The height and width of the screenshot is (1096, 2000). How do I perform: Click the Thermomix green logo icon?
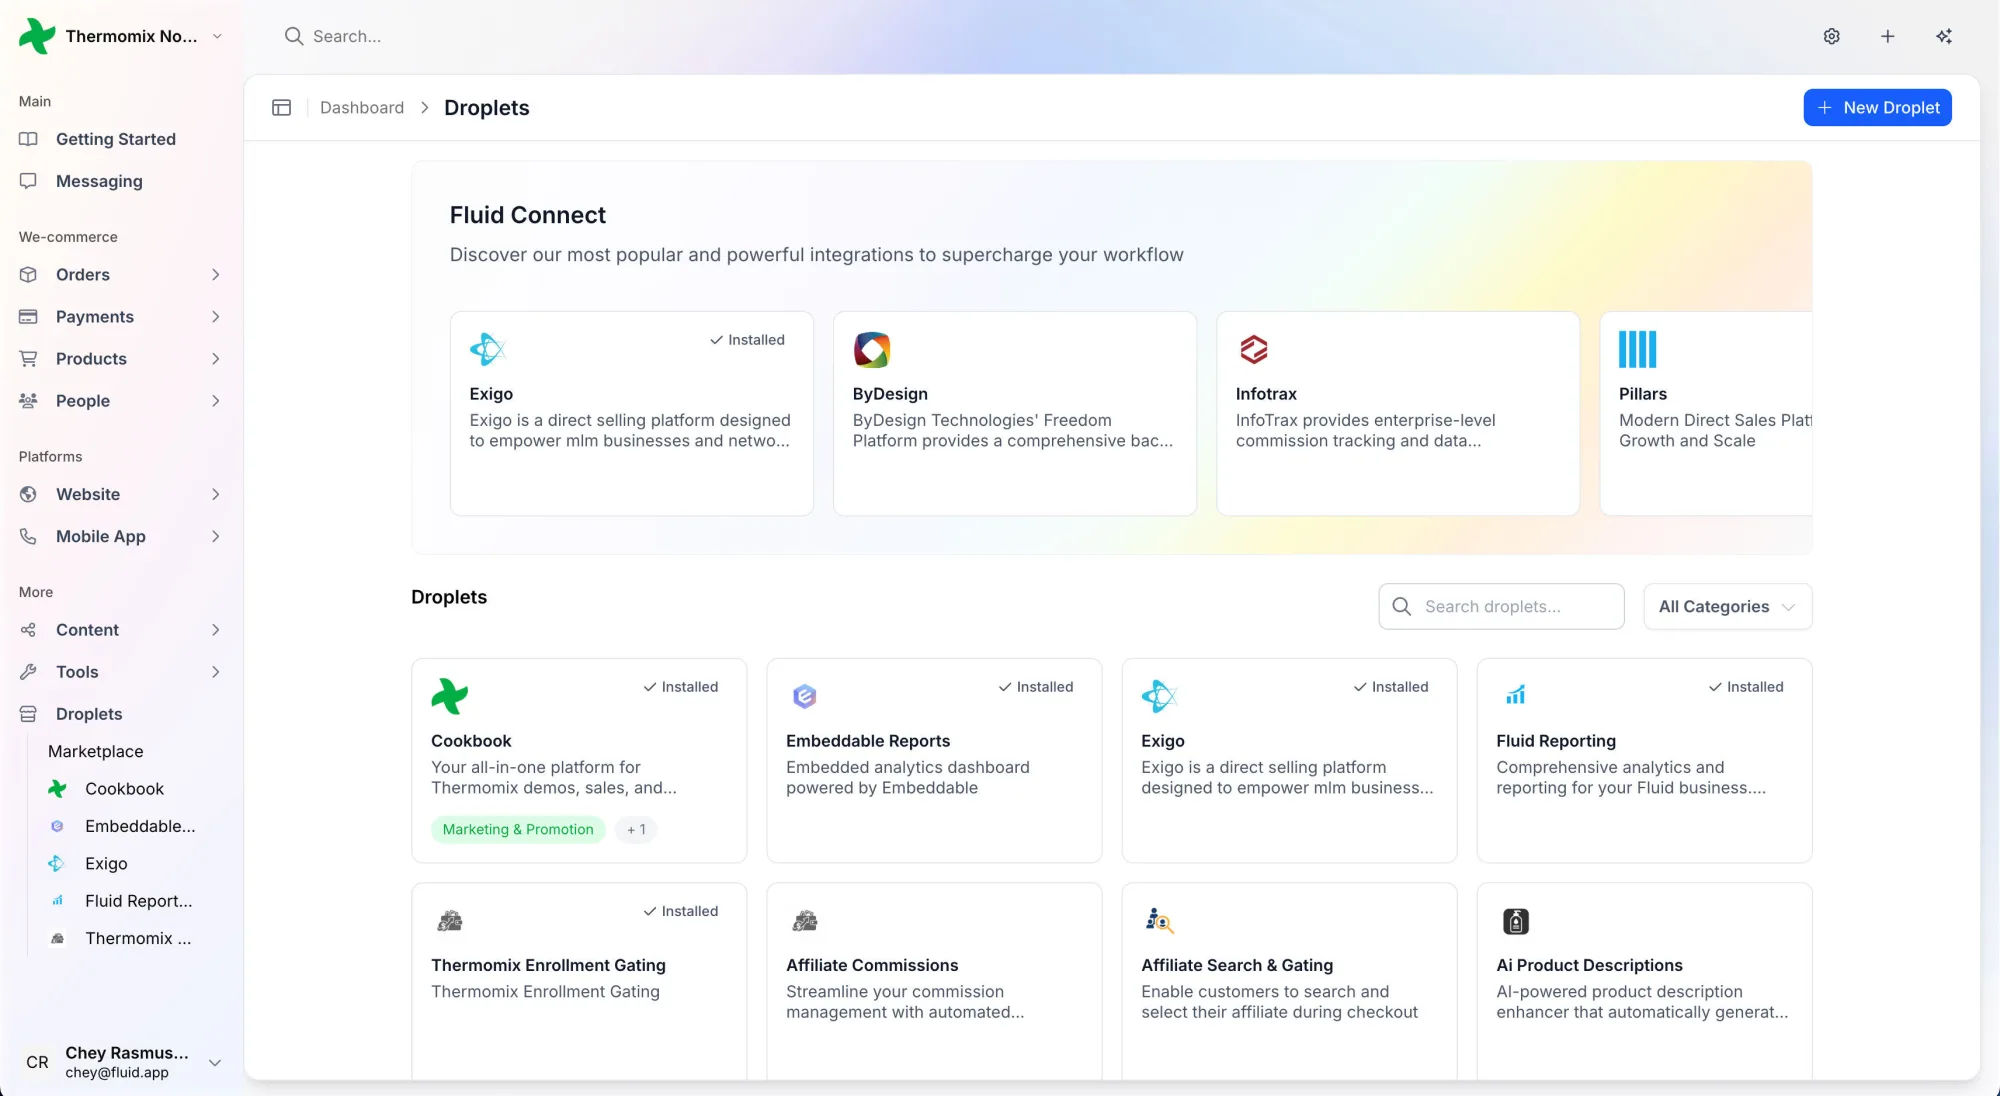(x=37, y=36)
